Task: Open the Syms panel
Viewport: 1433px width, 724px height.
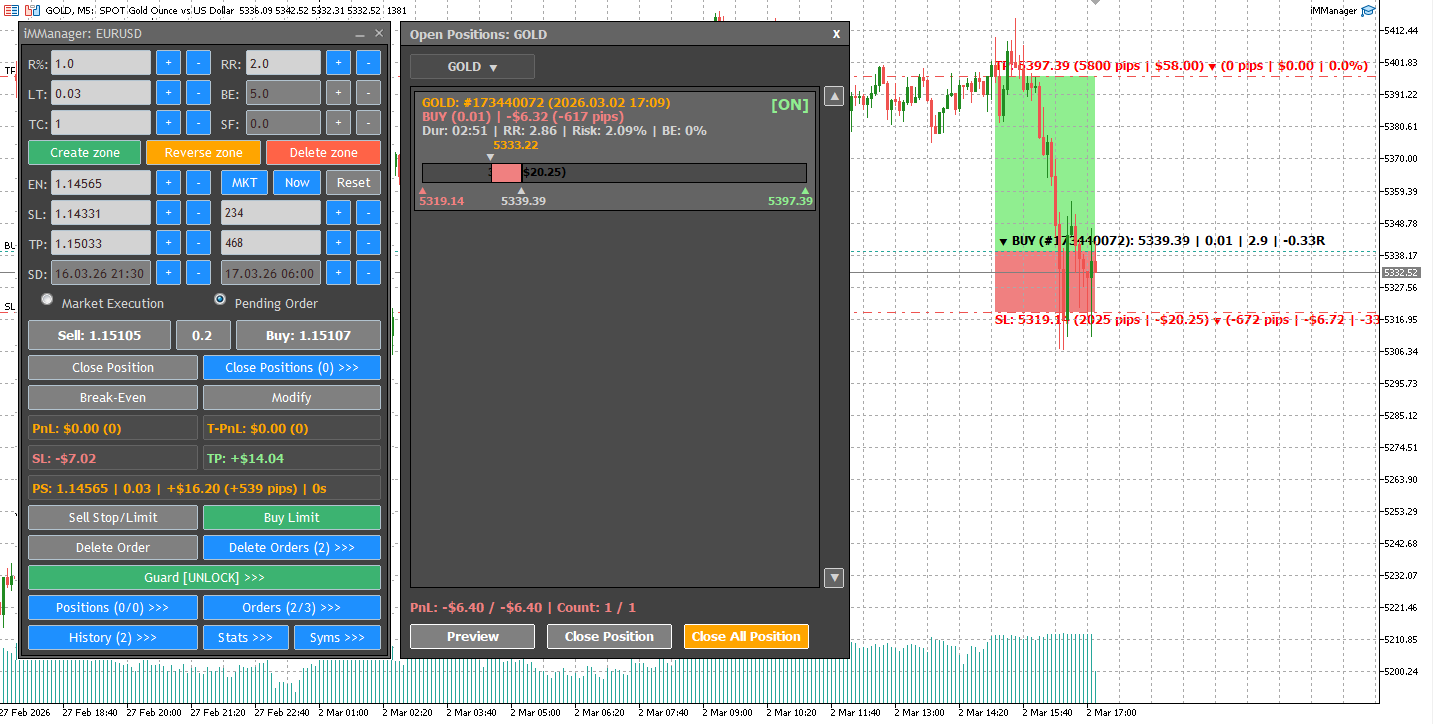Action: [337, 637]
